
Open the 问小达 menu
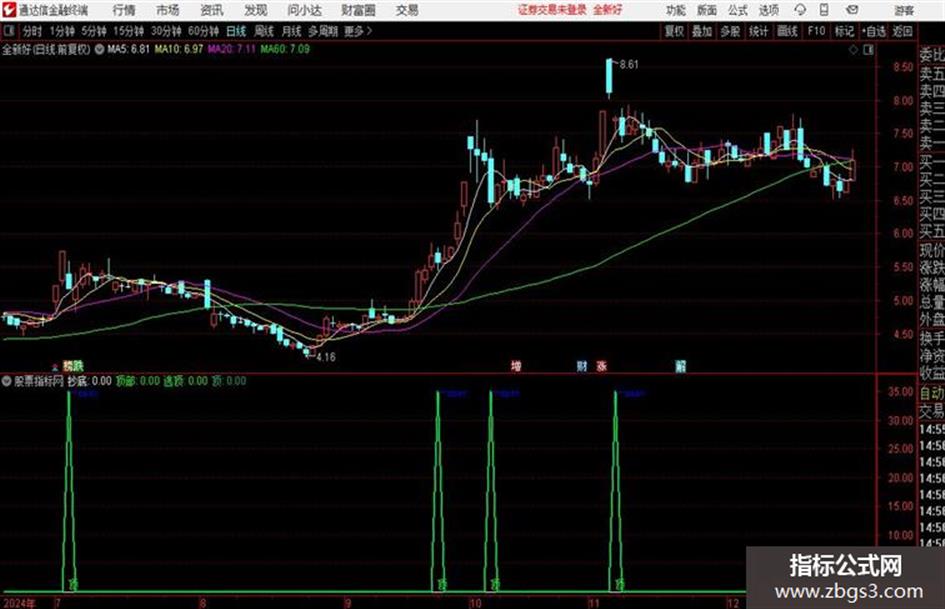(x=304, y=10)
